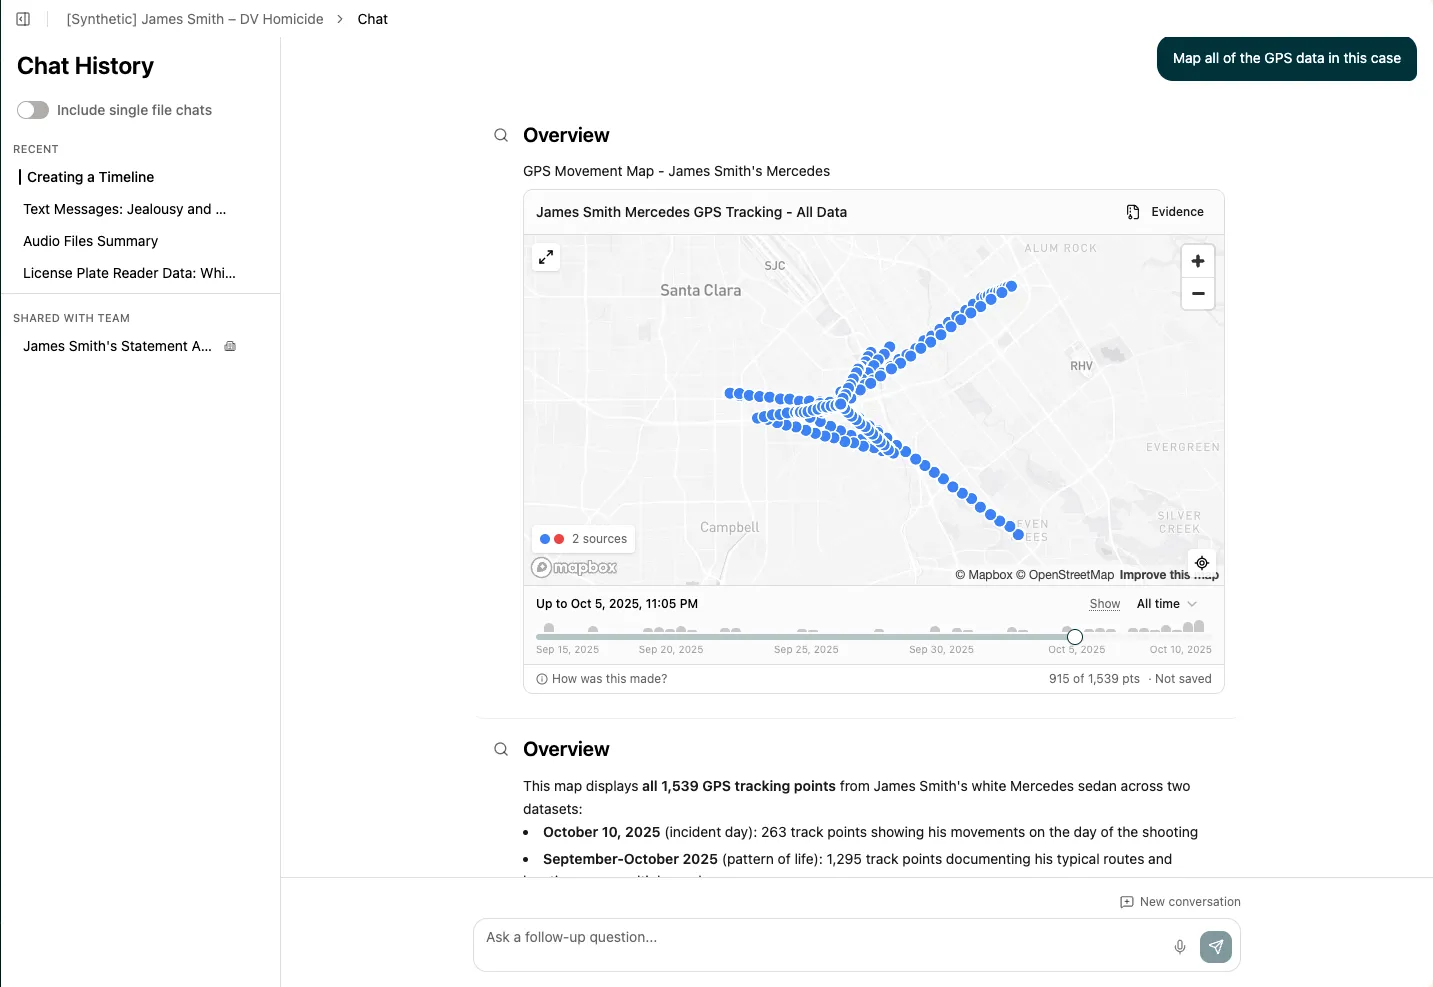
Task: Zoom out on the GPS map
Action: 1197,293
